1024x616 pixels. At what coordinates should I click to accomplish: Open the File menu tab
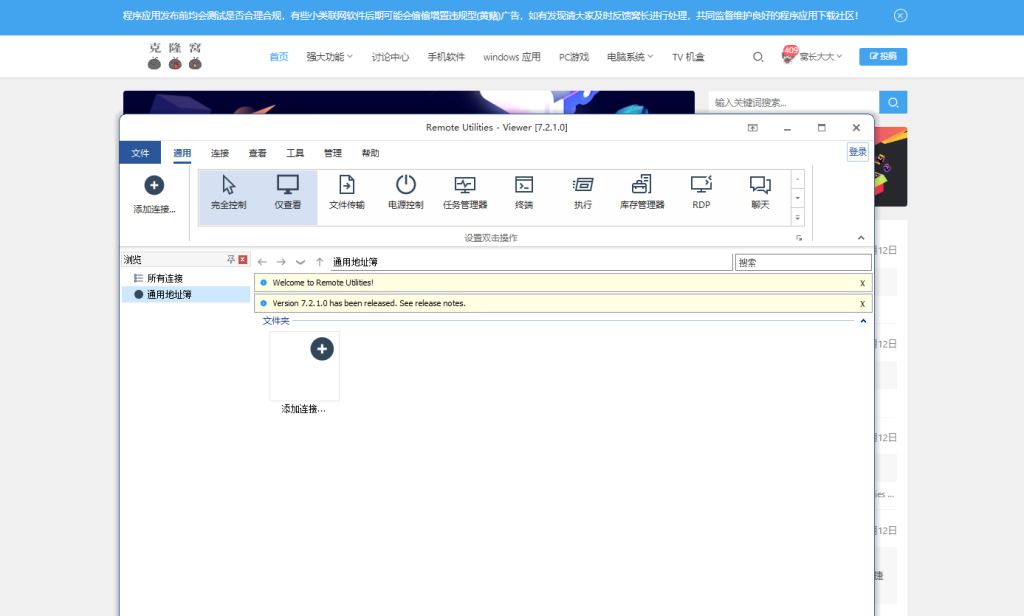[140, 153]
